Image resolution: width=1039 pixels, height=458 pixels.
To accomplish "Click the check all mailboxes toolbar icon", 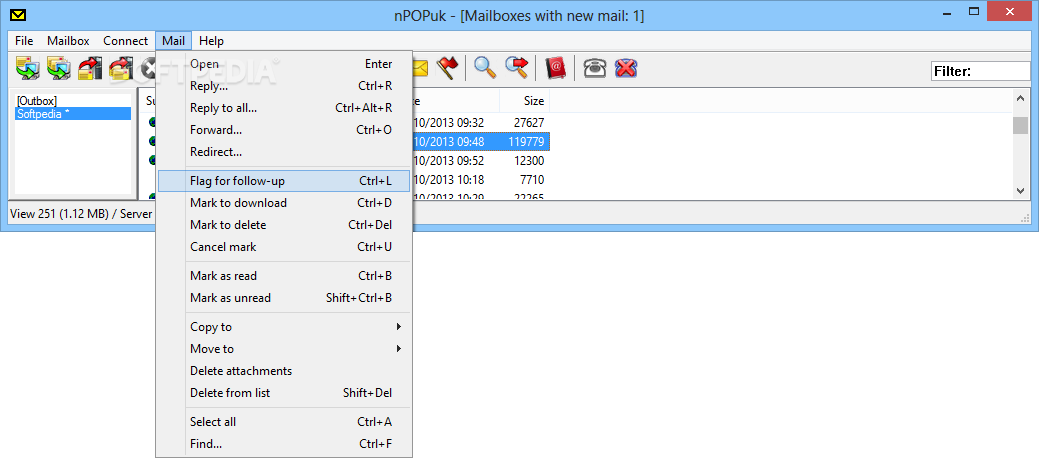I will pyautogui.click(x=59, y=68).
